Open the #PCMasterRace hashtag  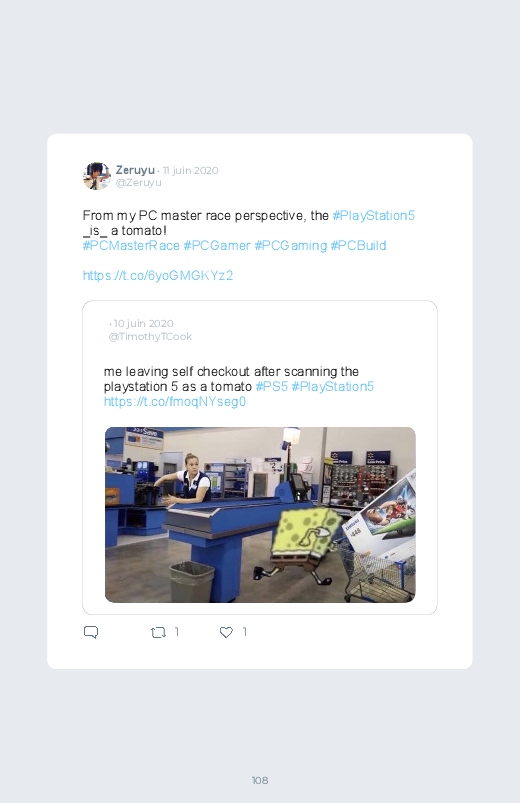coord(131,245)
